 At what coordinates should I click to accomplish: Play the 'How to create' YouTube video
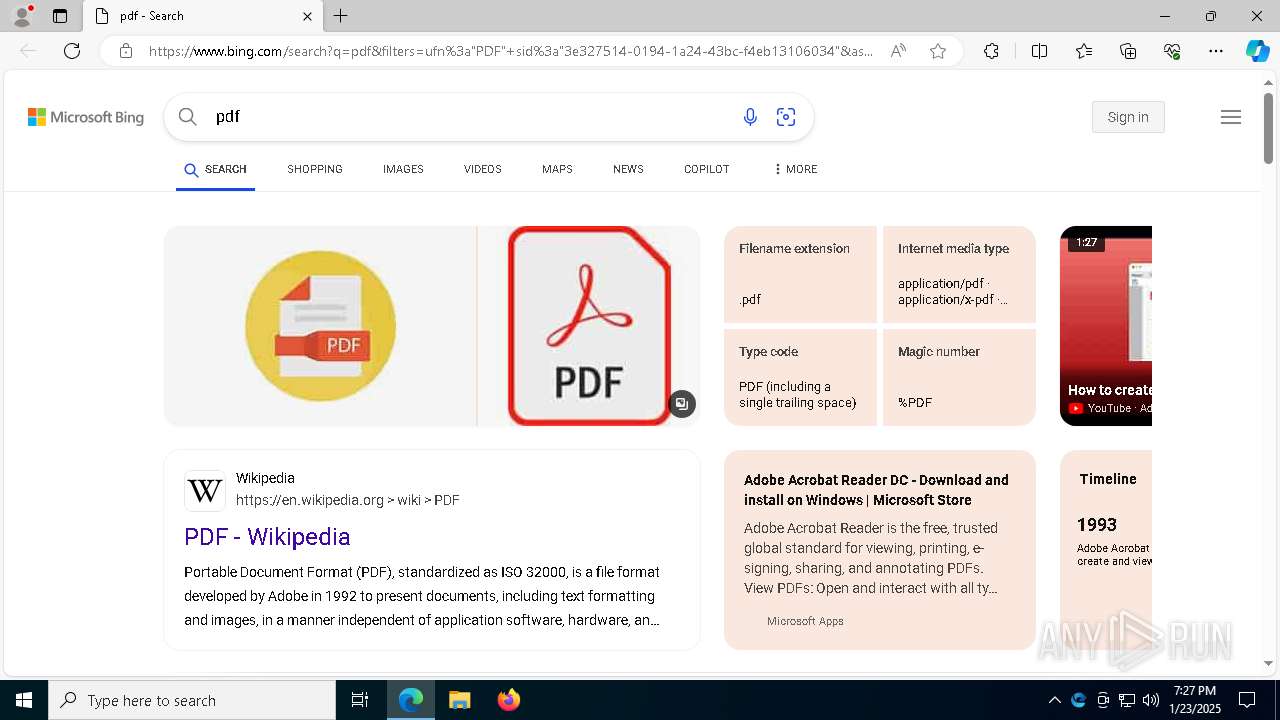coord(1106,326)
